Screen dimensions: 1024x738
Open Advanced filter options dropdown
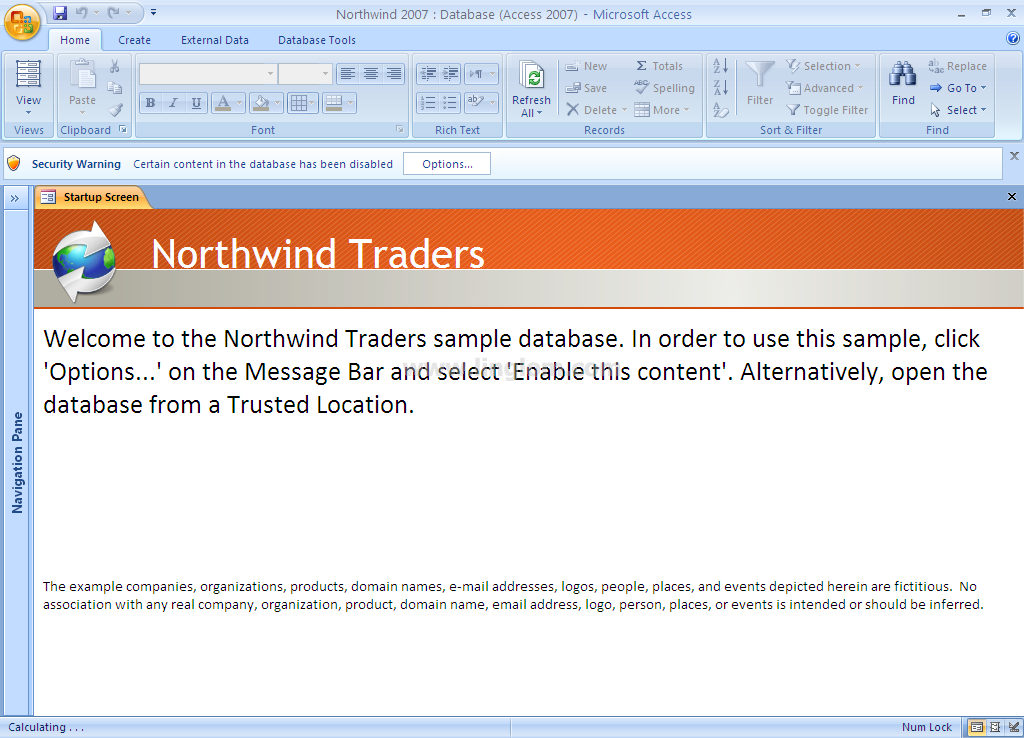coord(825,88)
